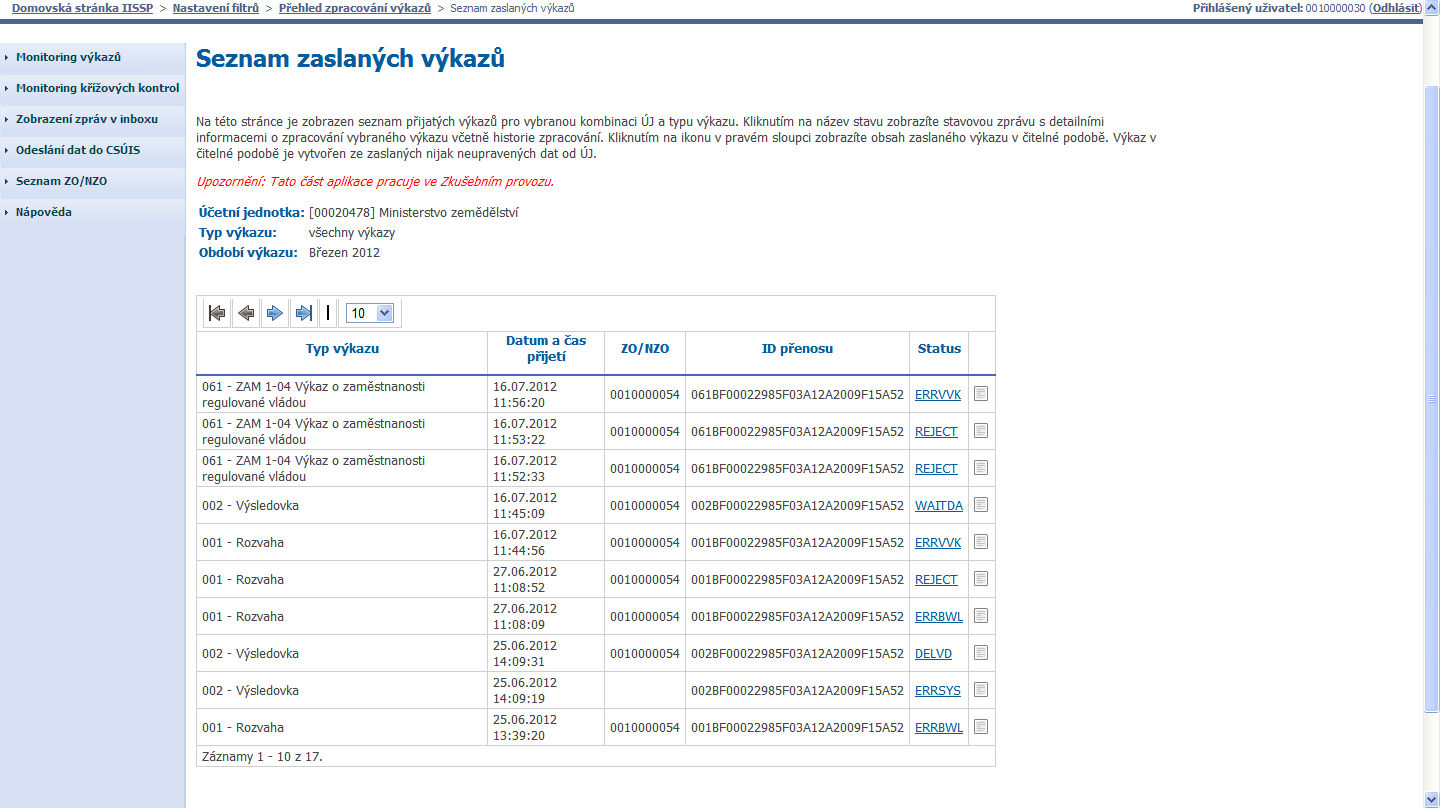Select the '25.06.2012 13:39:20' date cell
Screen dimensions: 1440x808
click(x=546, y=727)
